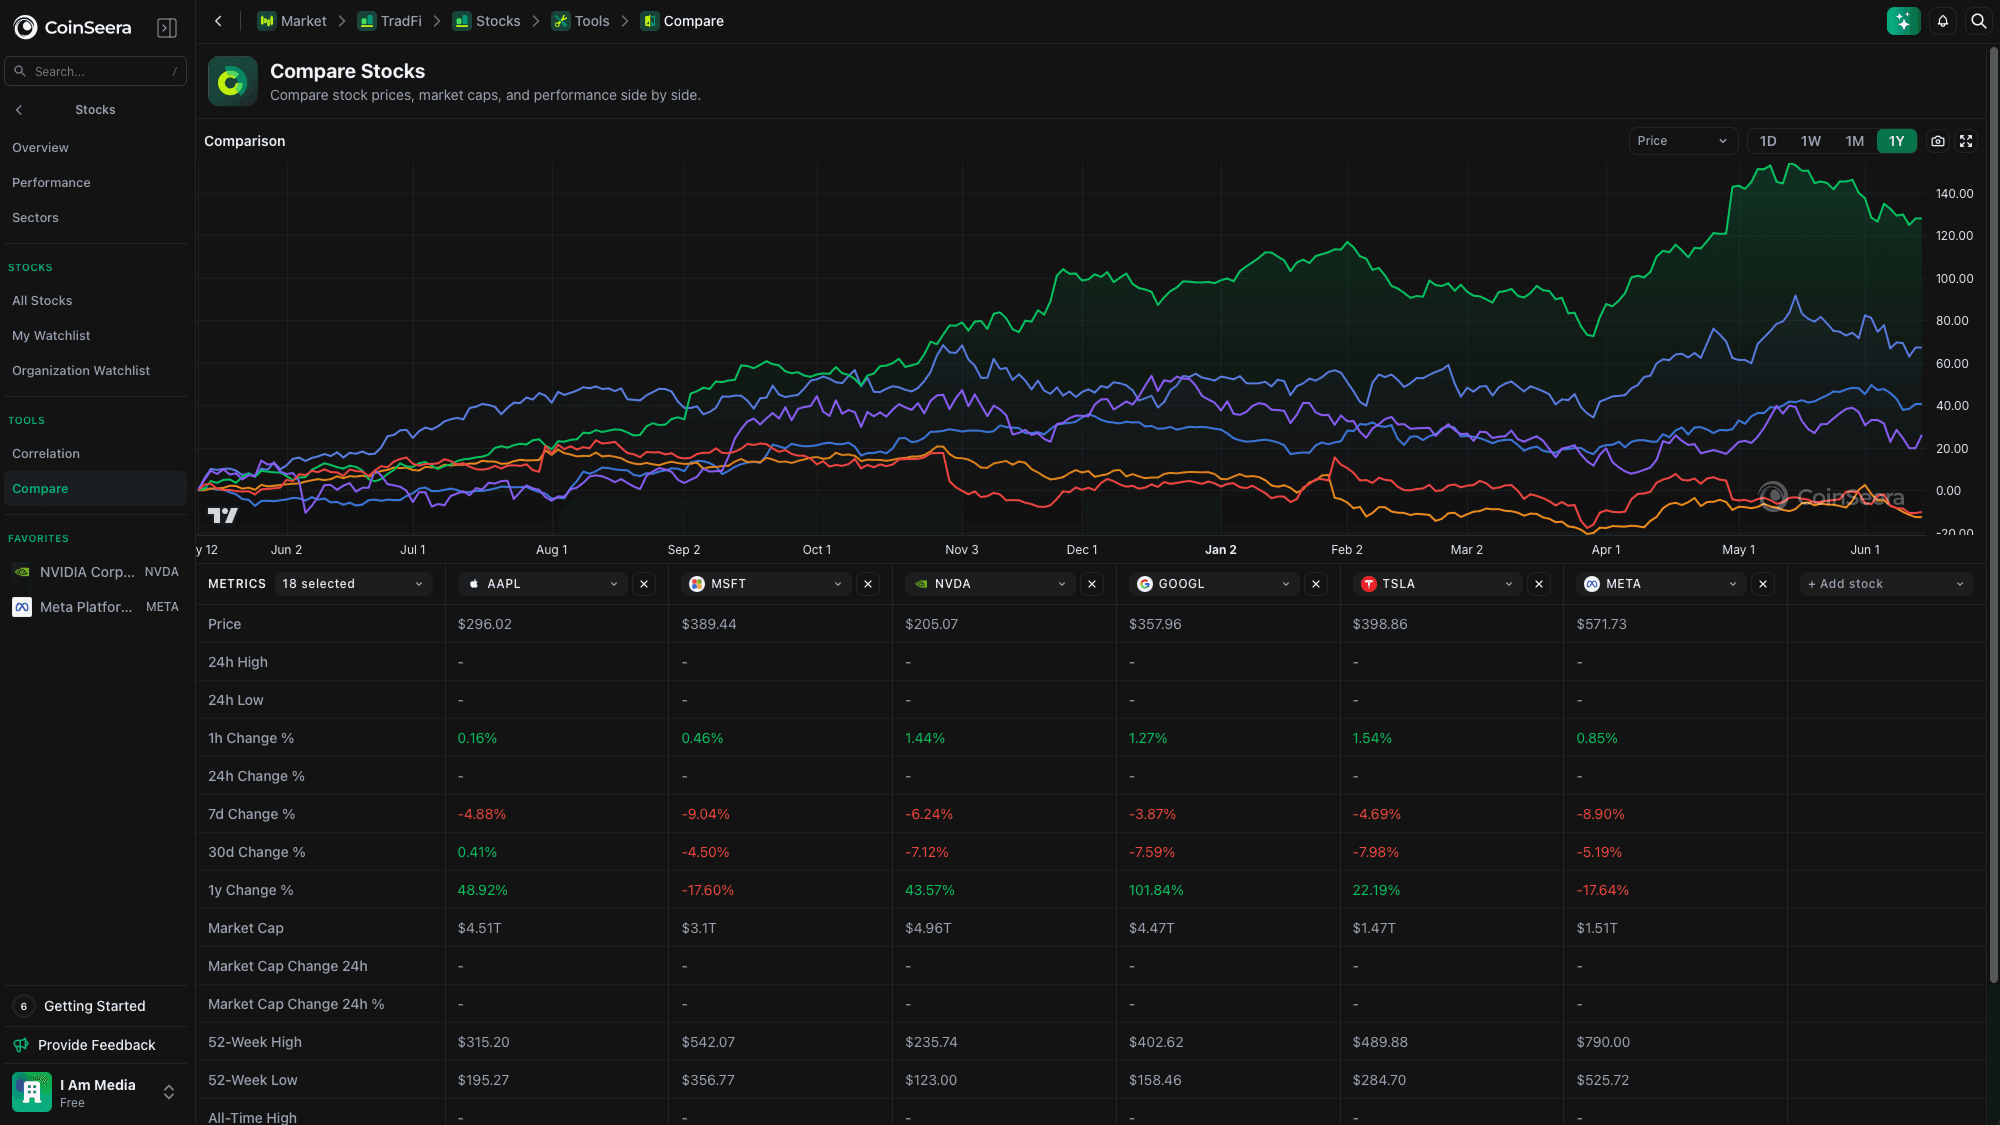The image size is (2000, 1125).
Task: Collapse the sidebar panel icon
Action: 167,28
